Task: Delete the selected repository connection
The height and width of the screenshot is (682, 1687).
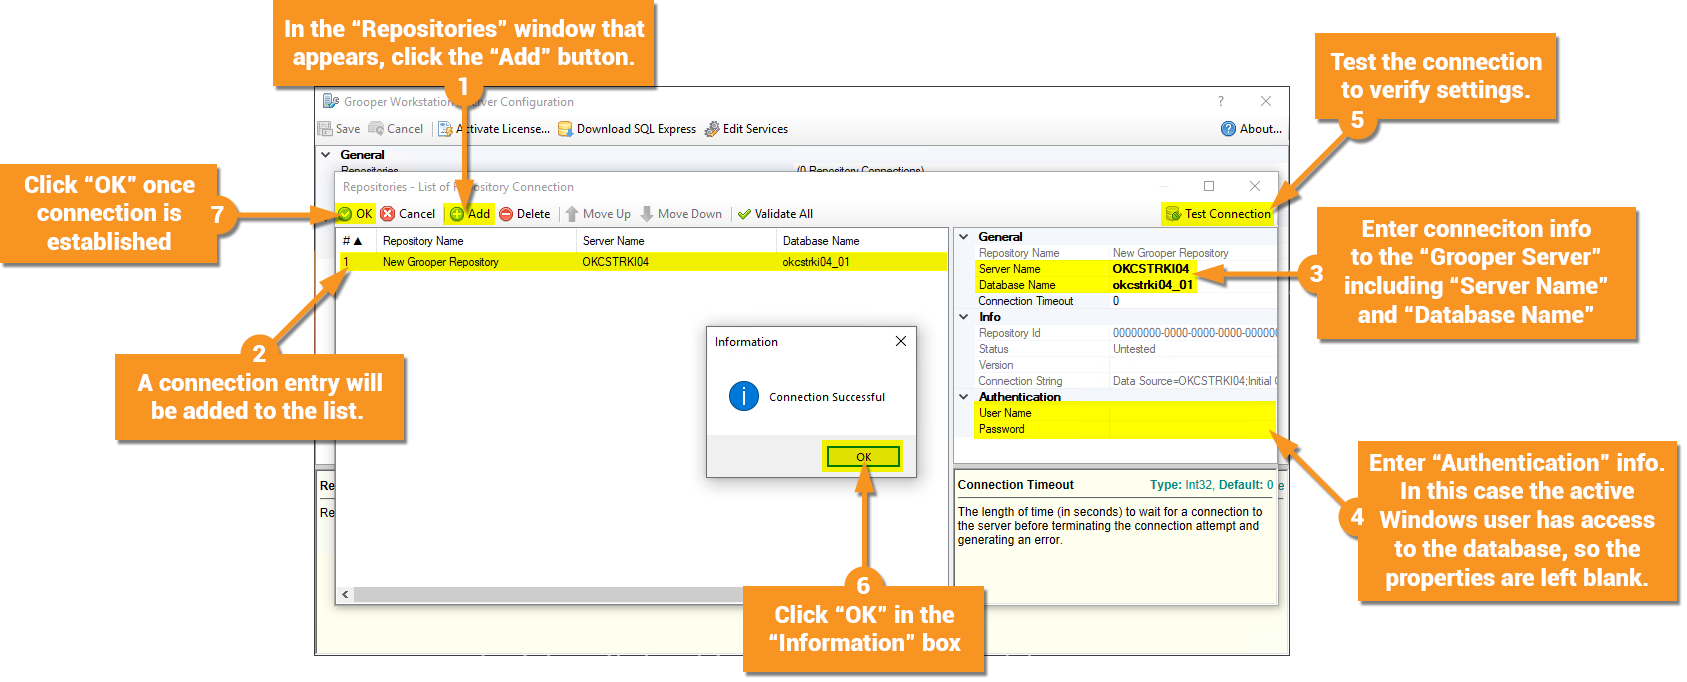Action: [525, 214]
